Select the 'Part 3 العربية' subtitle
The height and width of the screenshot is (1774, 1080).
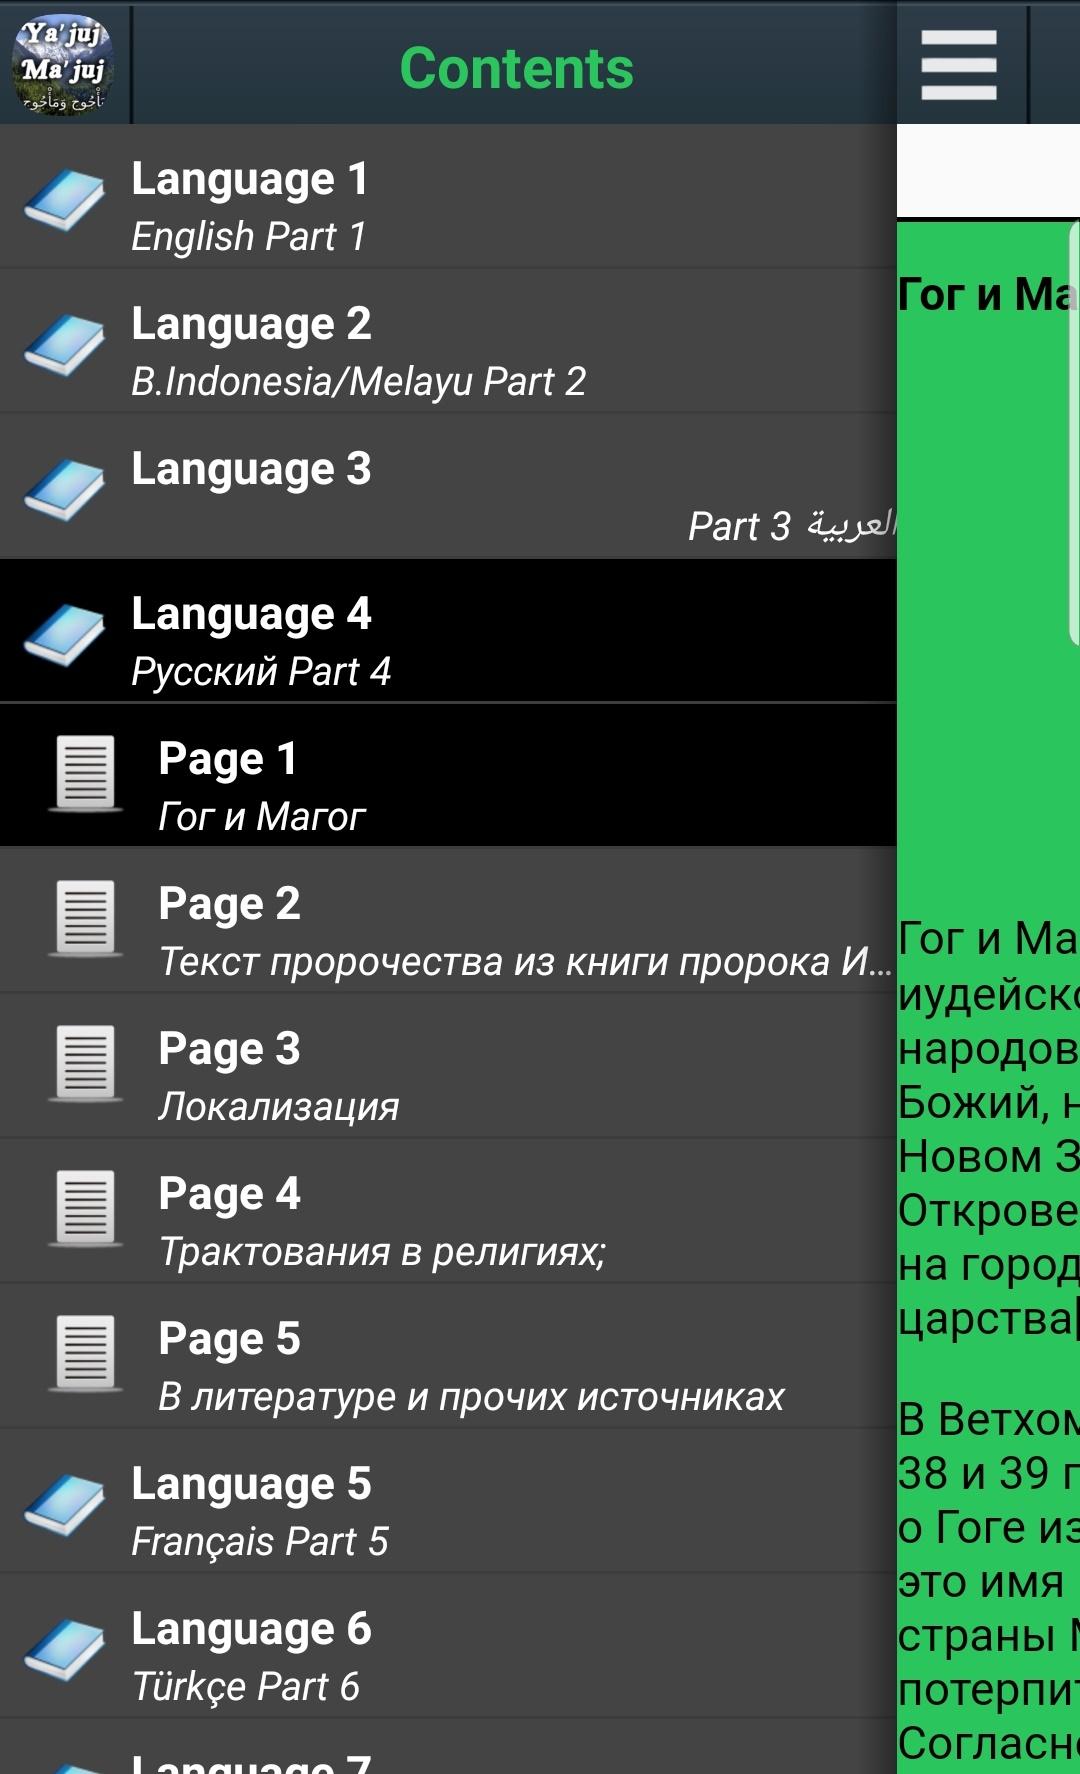click(x=792, y=526)
